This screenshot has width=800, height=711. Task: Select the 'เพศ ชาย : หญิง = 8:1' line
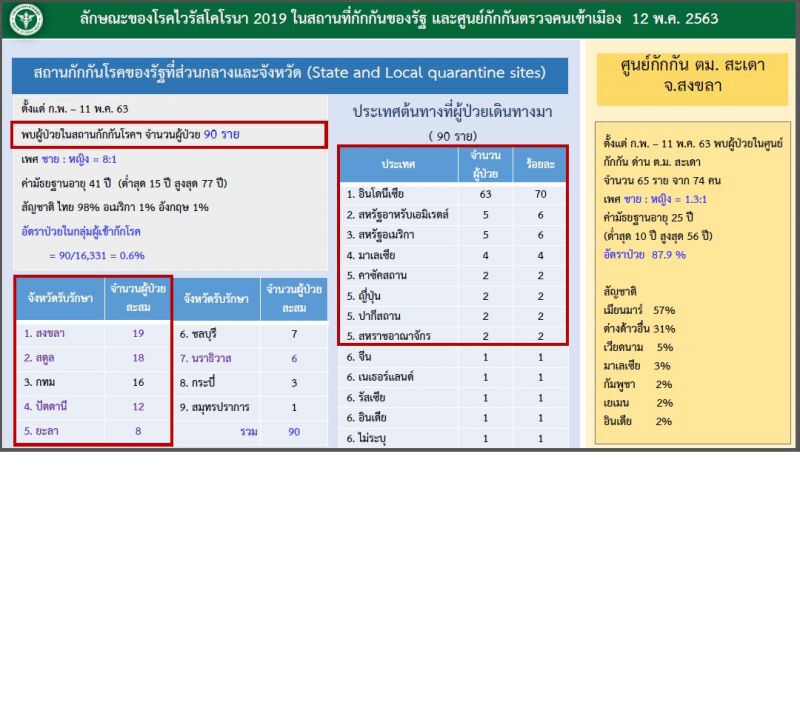[68, 159]
